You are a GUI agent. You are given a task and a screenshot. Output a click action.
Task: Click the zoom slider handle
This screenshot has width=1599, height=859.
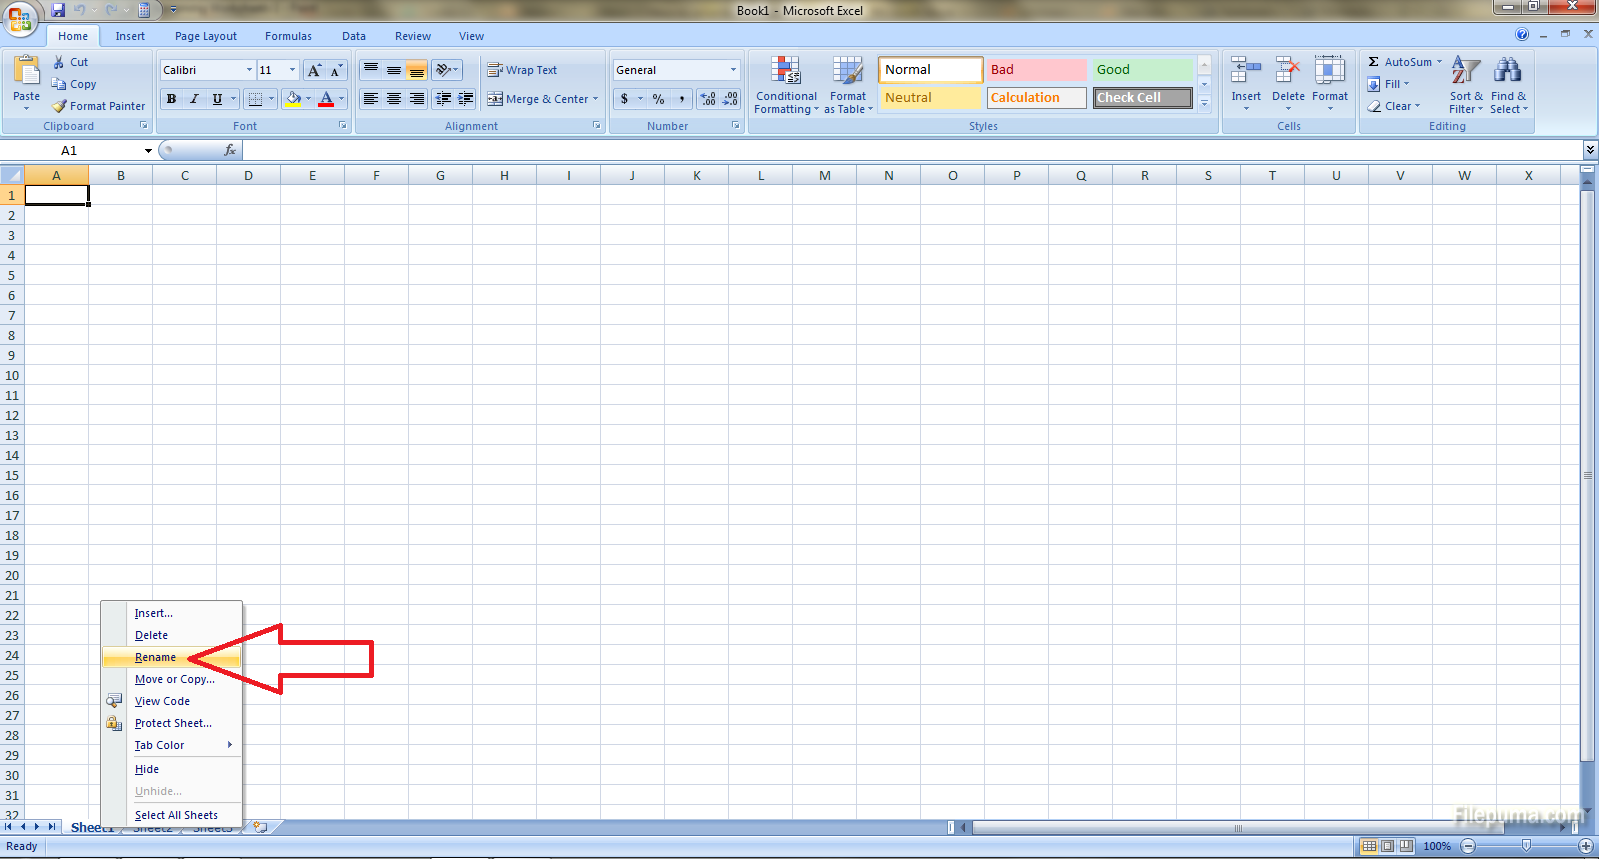[x=1526, y=846]
